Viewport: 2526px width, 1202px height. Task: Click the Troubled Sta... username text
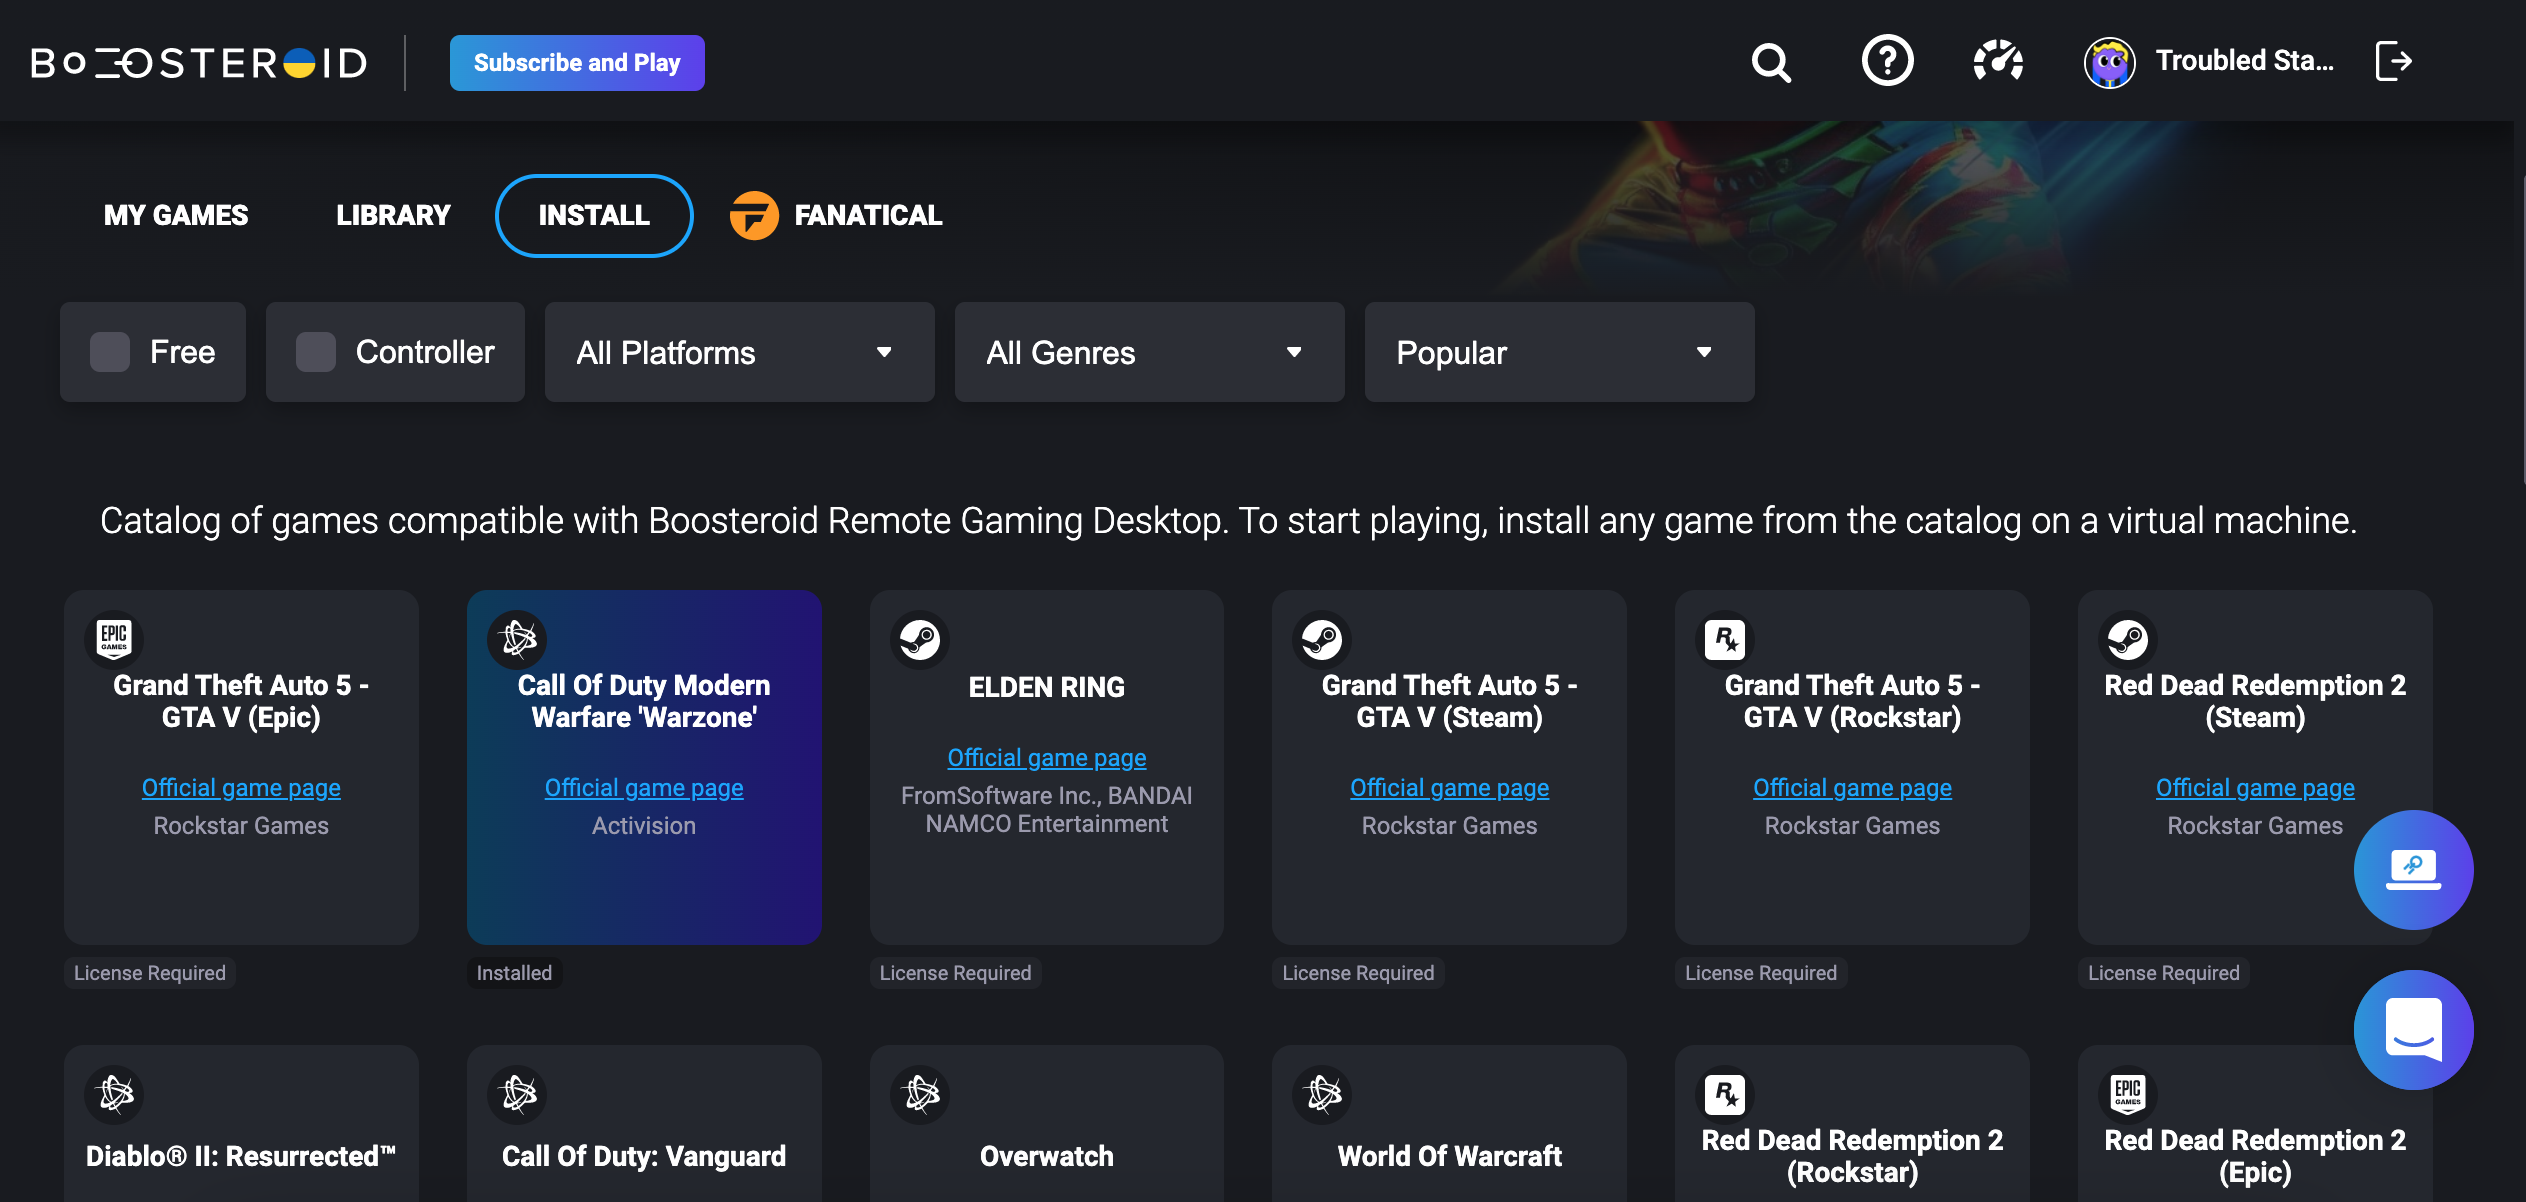(2244, 61)
